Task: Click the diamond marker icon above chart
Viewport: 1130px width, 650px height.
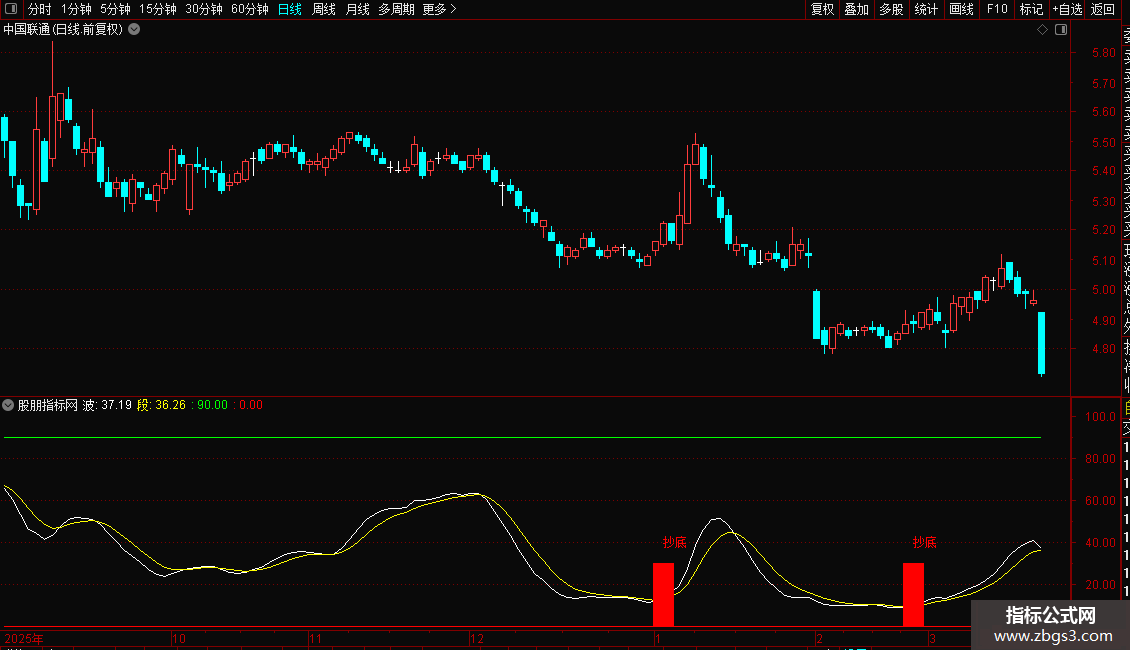Action: point(1042,30)
